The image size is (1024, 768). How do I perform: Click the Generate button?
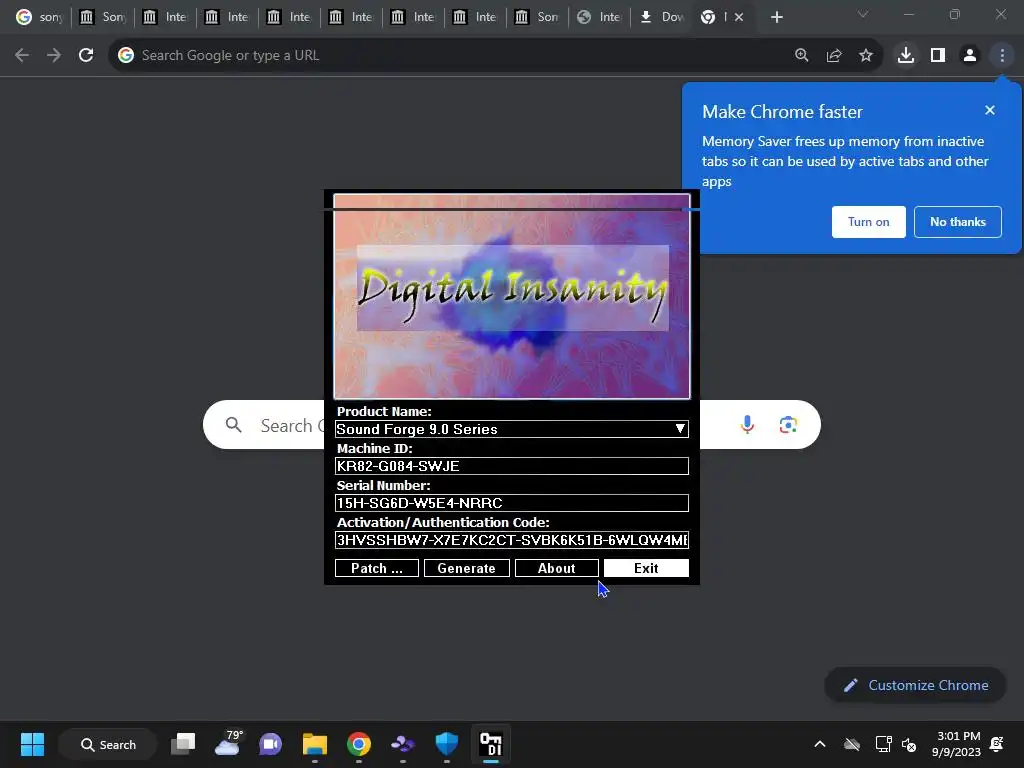coord(466,568)
